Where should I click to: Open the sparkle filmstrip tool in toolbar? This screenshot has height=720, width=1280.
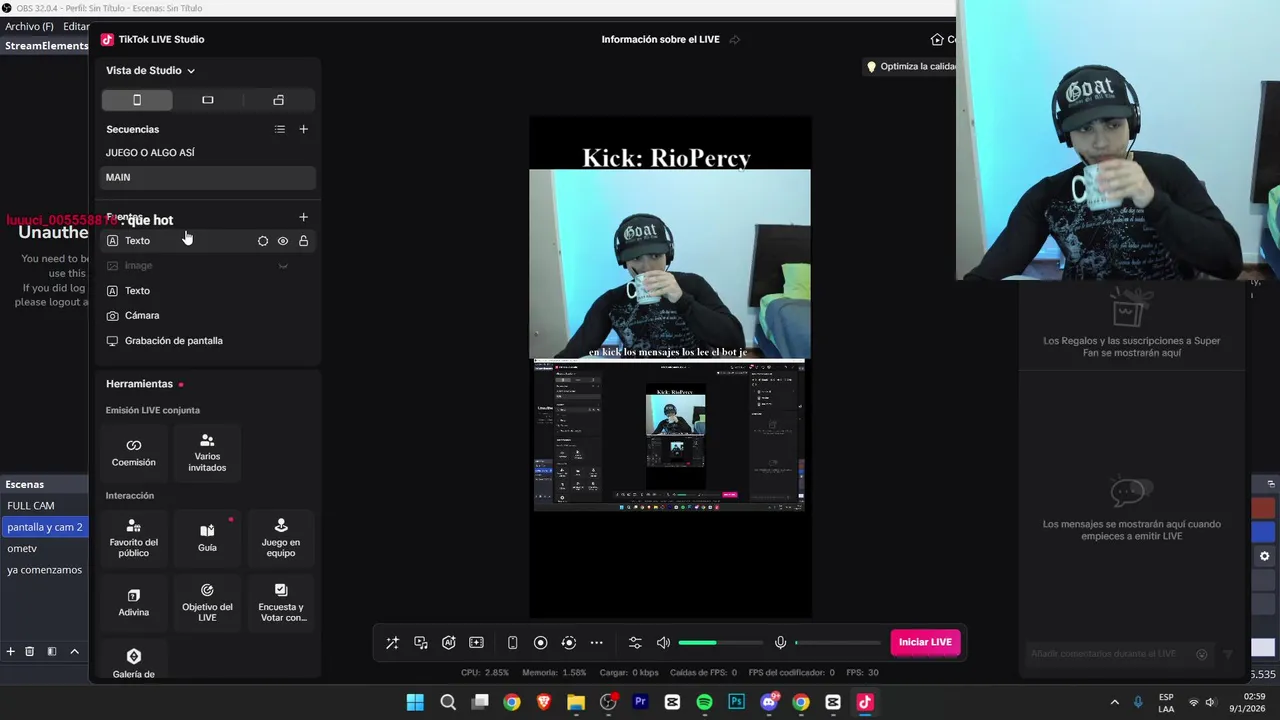pyautogui.click(x=476, y=643)
